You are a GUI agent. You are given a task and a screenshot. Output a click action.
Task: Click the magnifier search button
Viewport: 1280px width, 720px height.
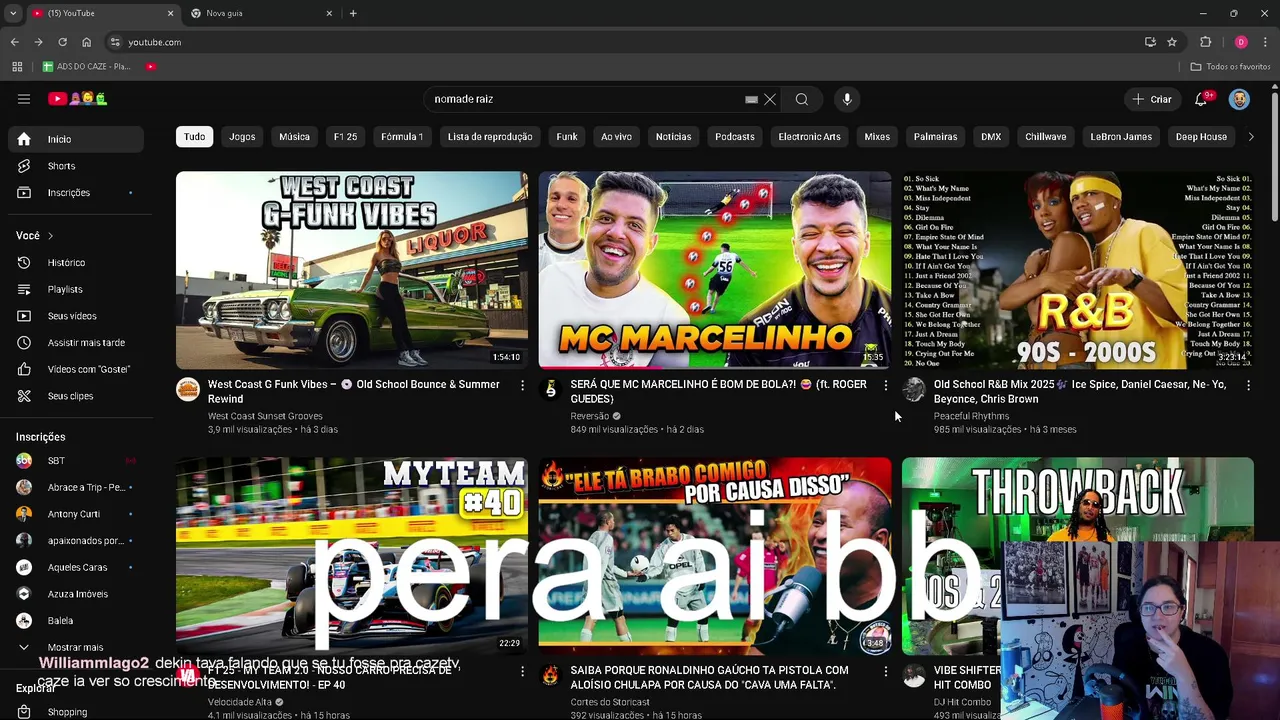point(802,99)
